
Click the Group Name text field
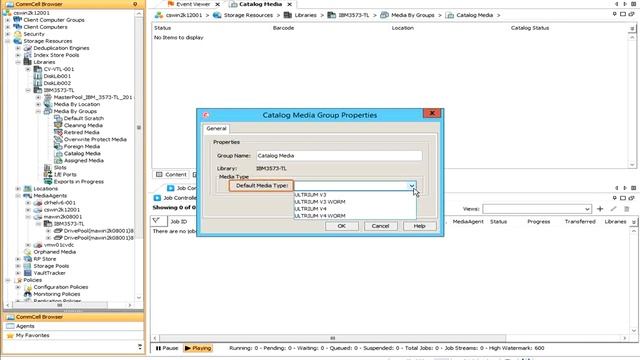coord(339,156)
